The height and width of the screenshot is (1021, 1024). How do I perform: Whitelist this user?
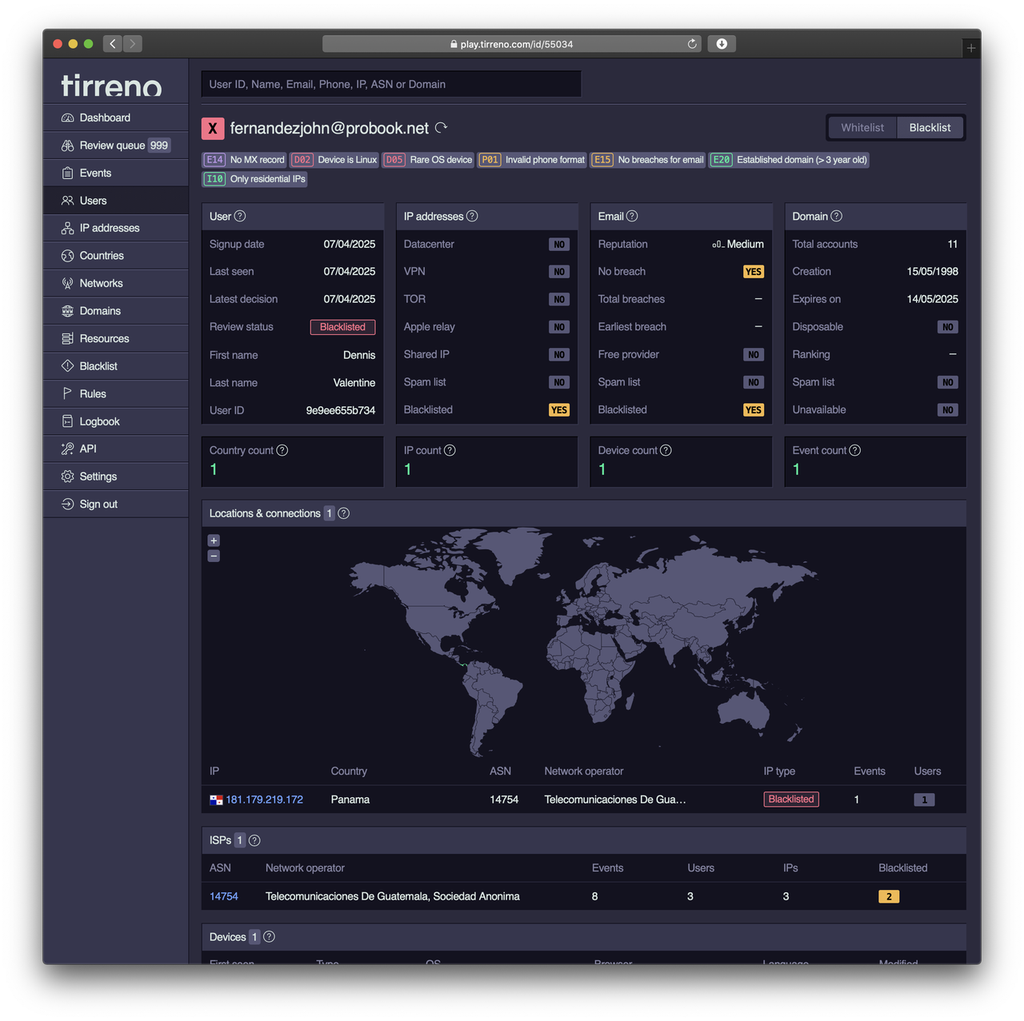coord(862,128)
